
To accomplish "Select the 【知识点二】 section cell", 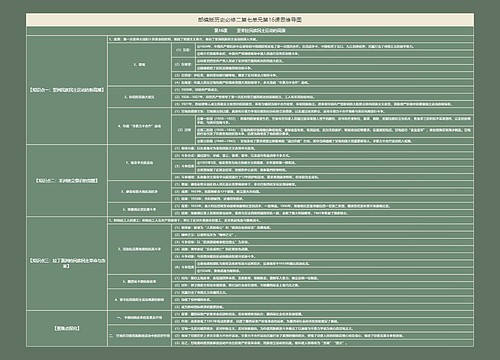I will 67,180.
